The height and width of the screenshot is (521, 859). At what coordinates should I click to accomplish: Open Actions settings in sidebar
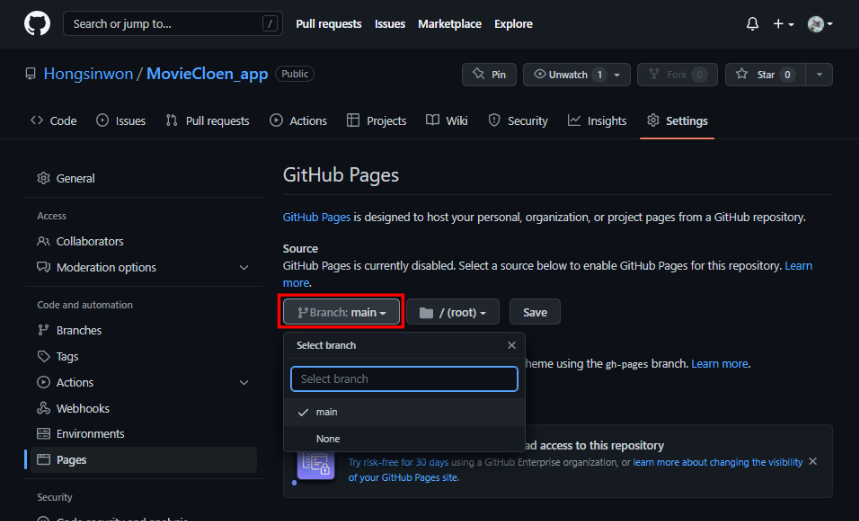click(x=75, y=382)
